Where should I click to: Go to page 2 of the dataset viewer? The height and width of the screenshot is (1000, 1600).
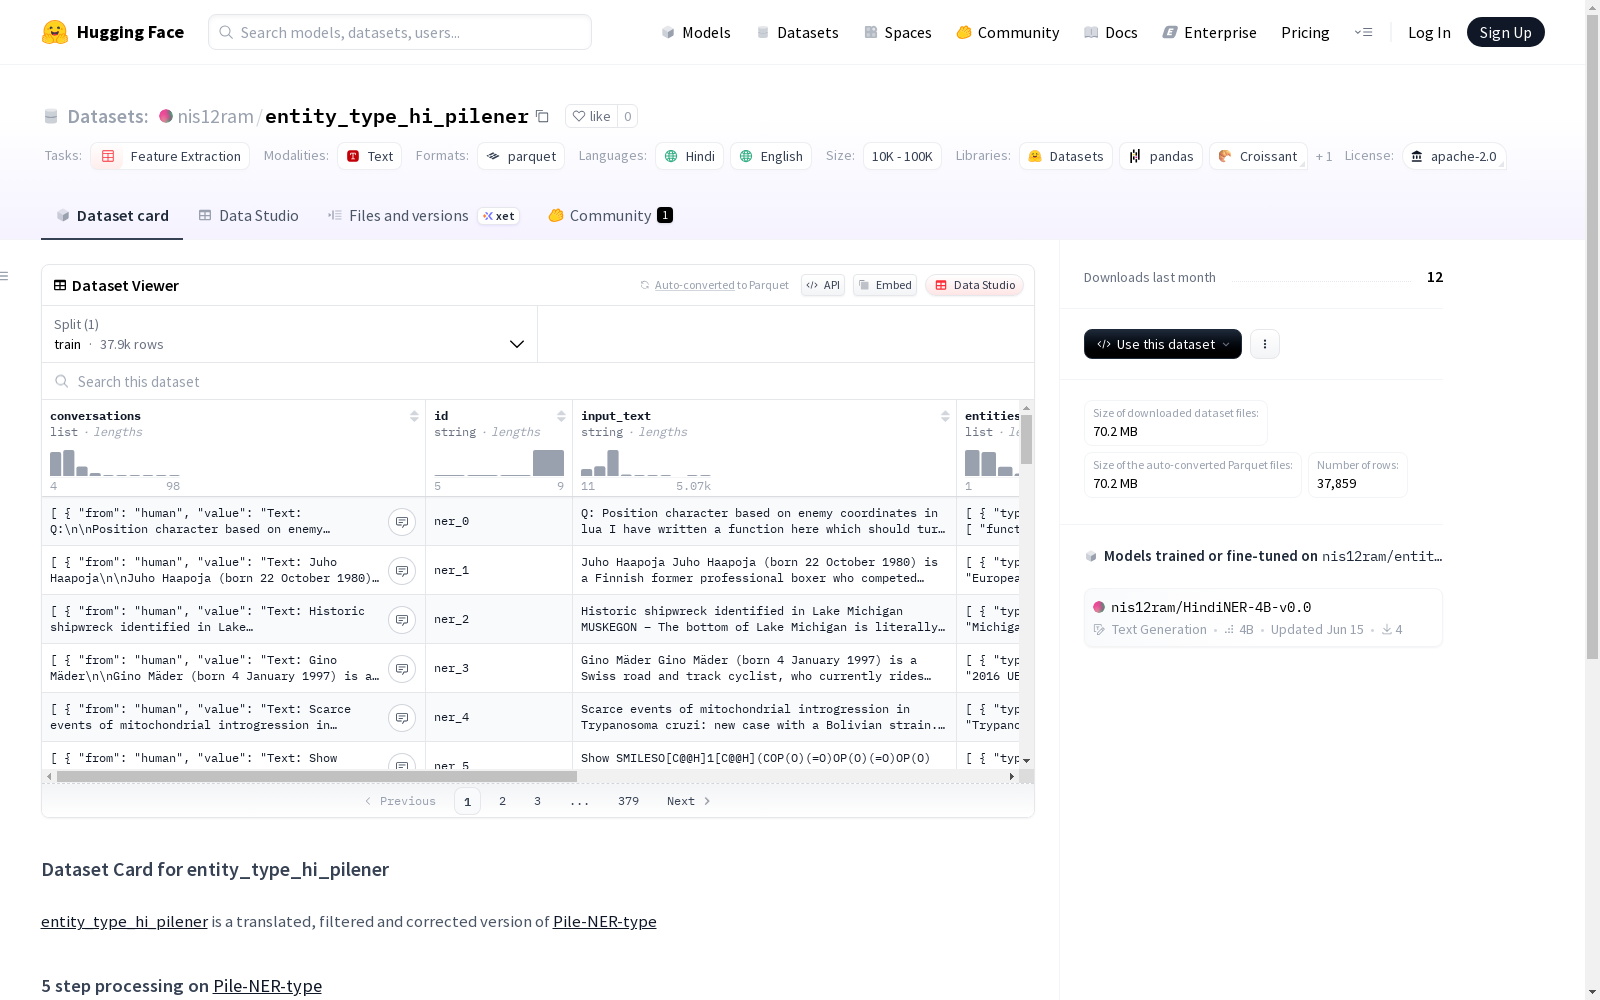[502, 801]
